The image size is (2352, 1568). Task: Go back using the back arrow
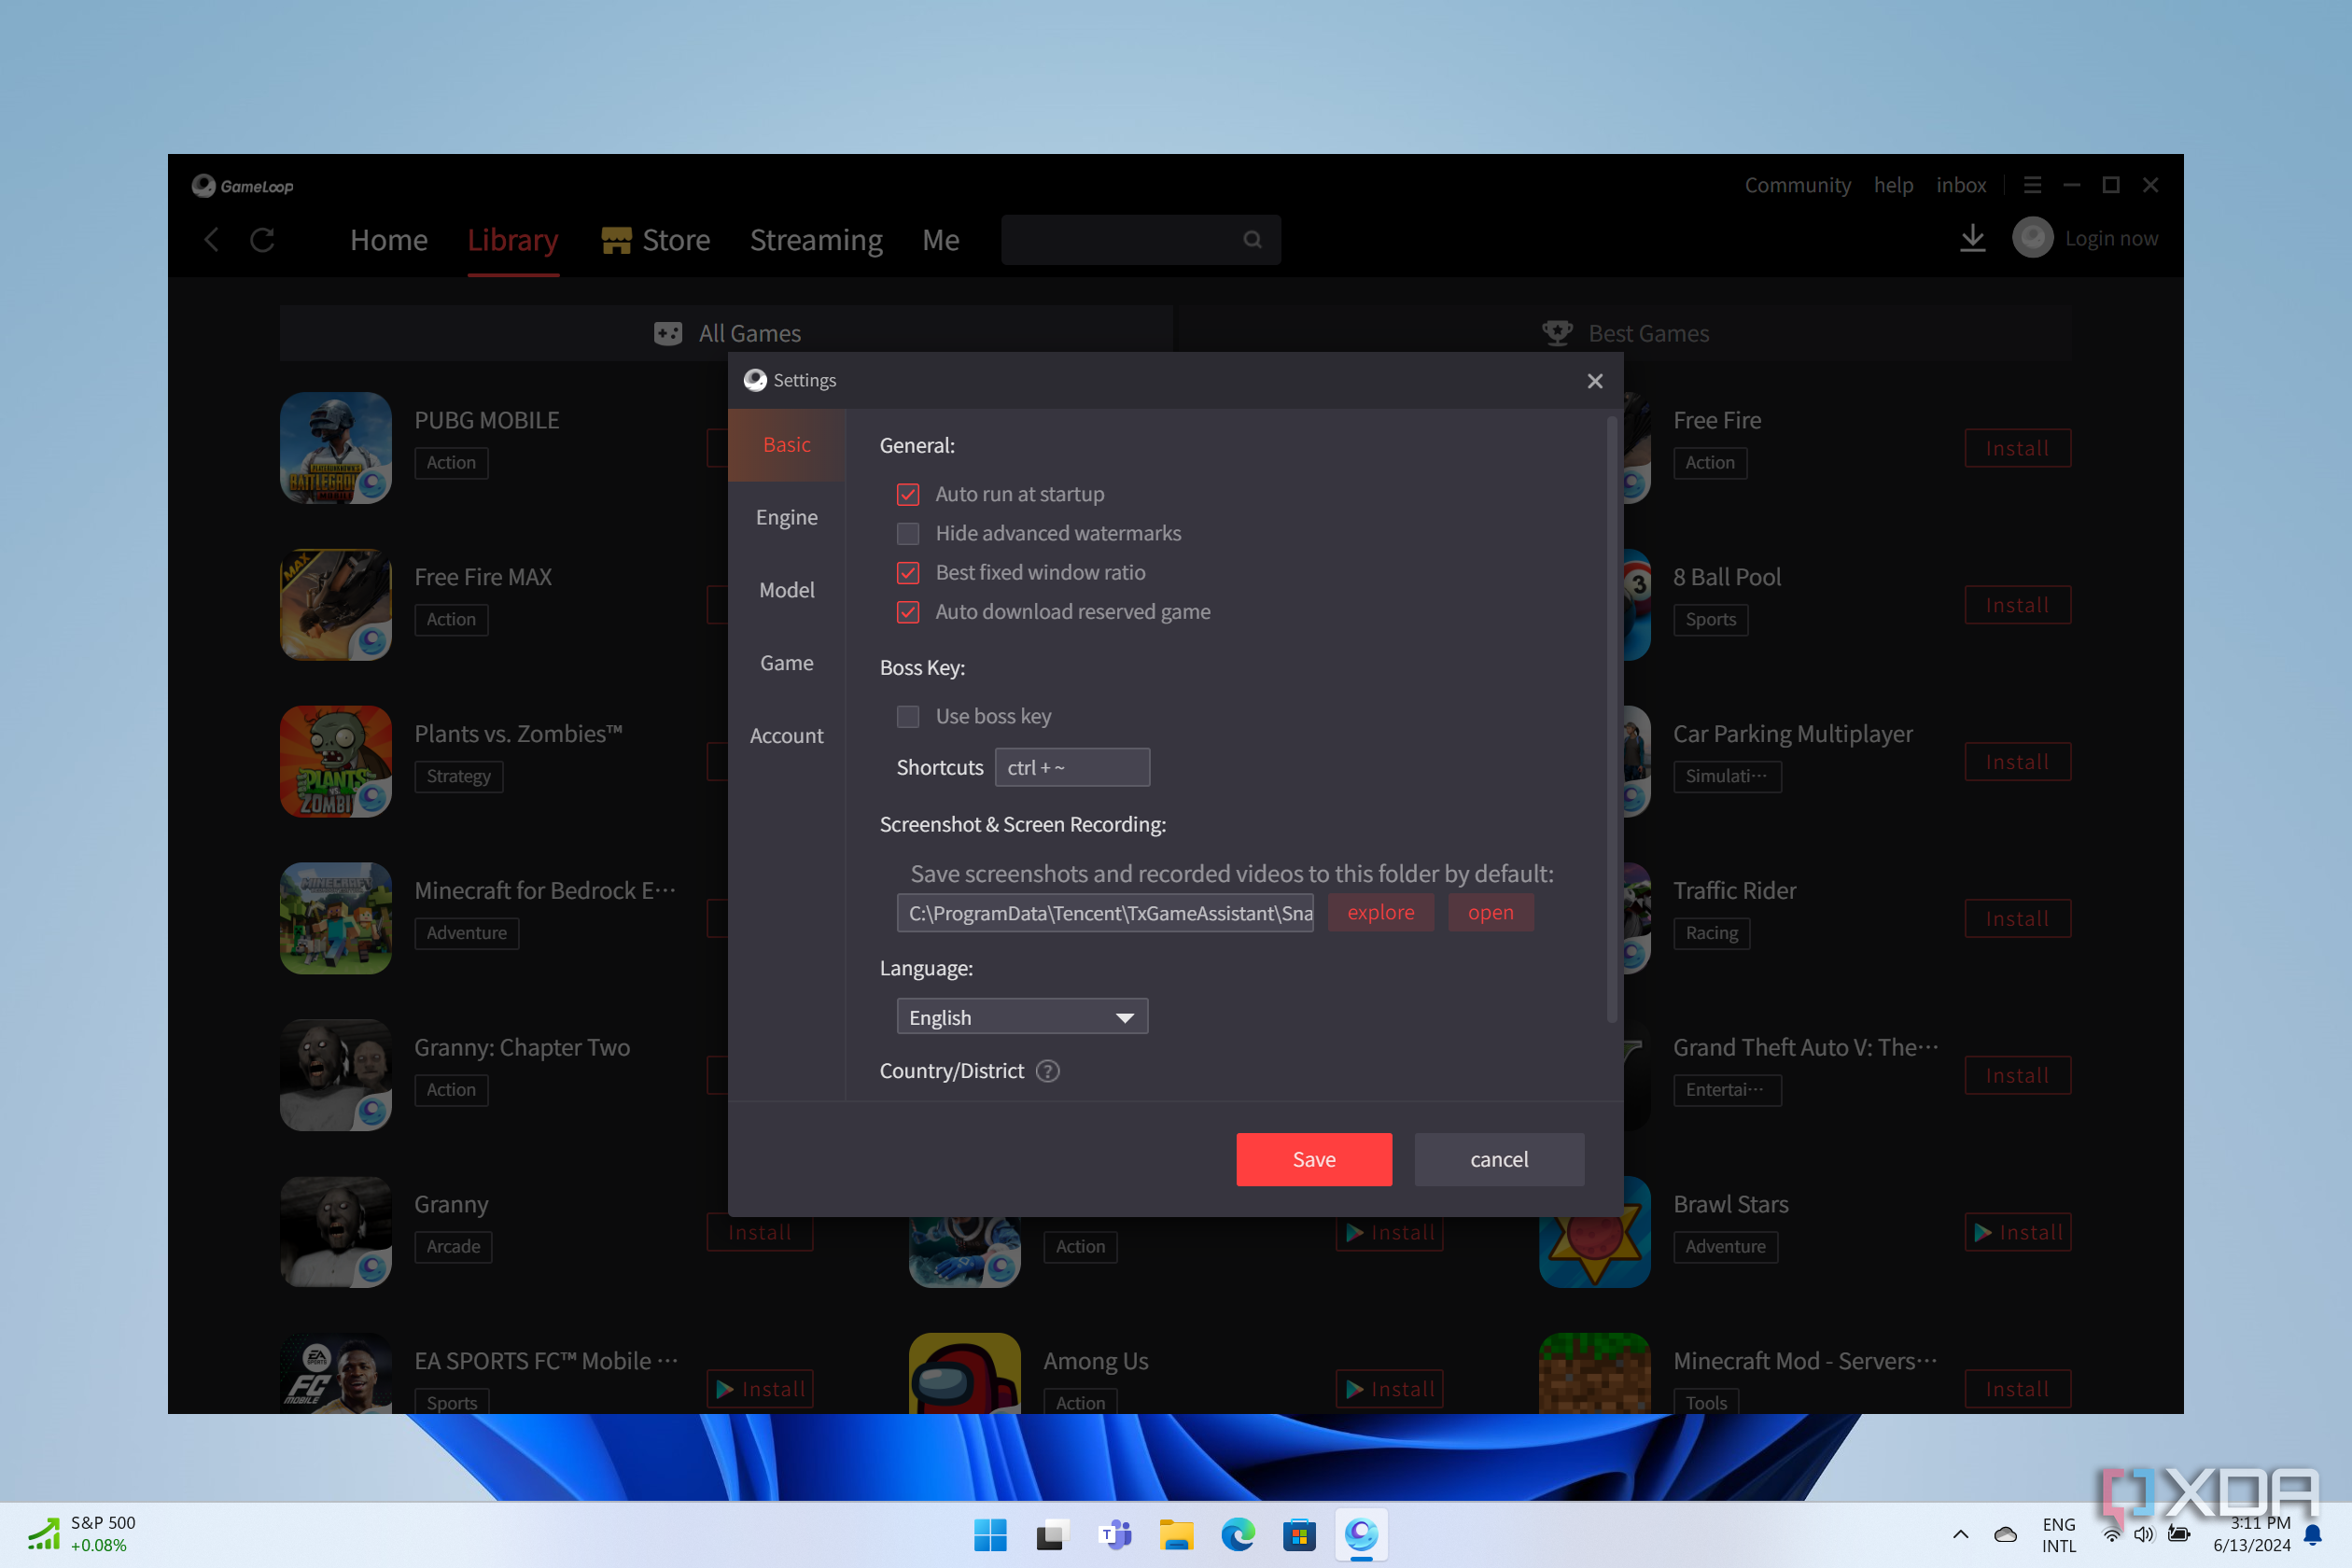[211, 240]
